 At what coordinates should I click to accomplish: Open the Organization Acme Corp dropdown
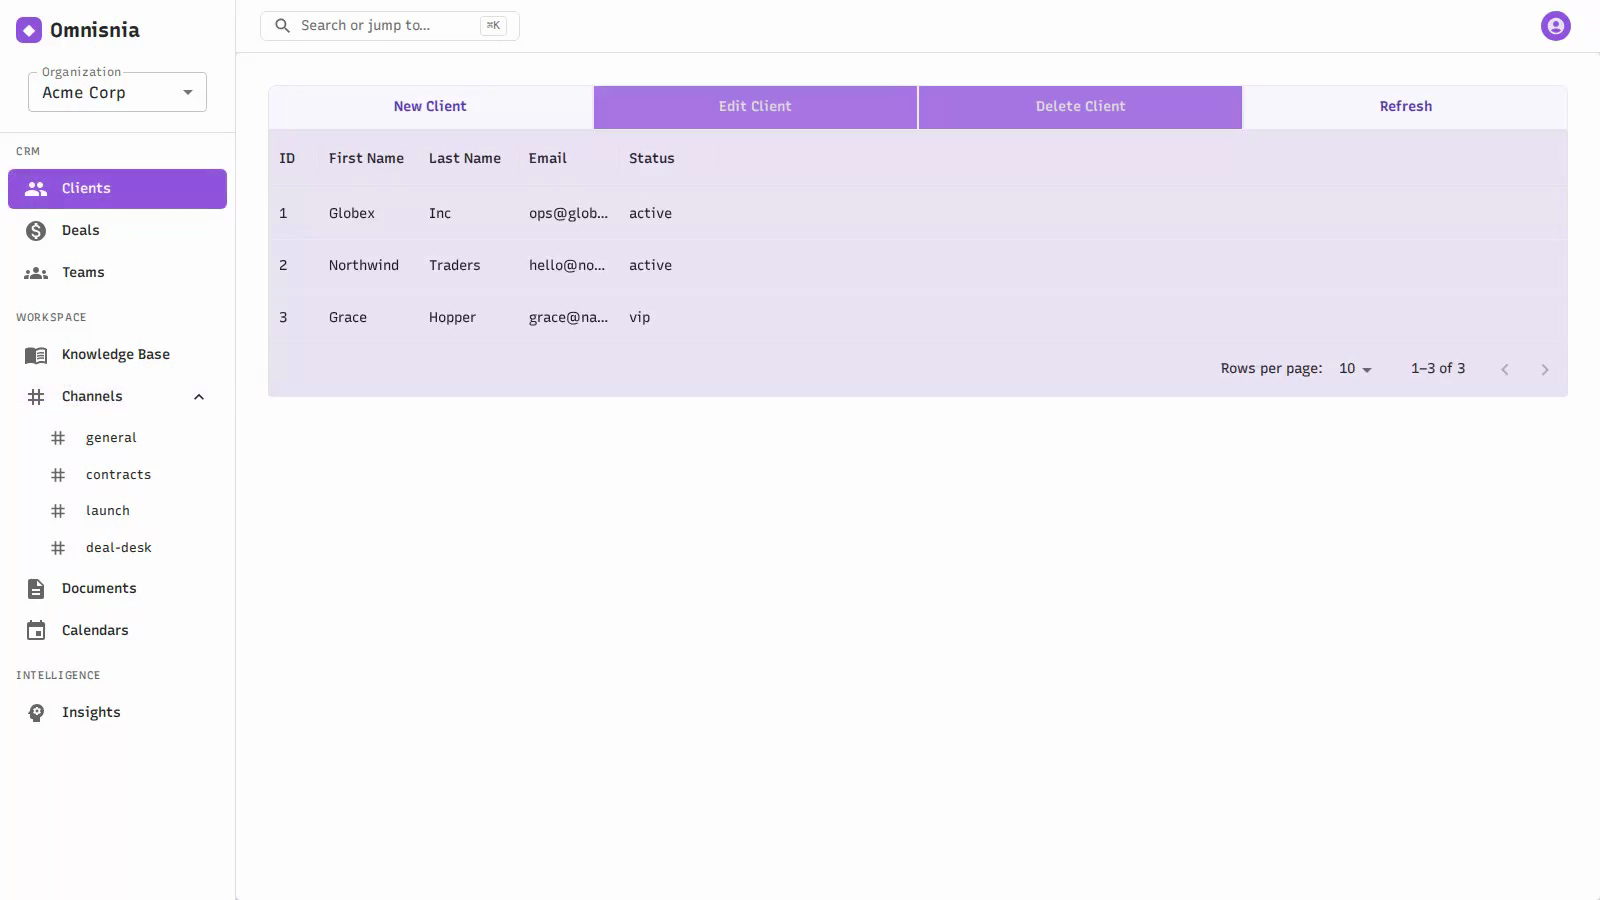point(117,92)
